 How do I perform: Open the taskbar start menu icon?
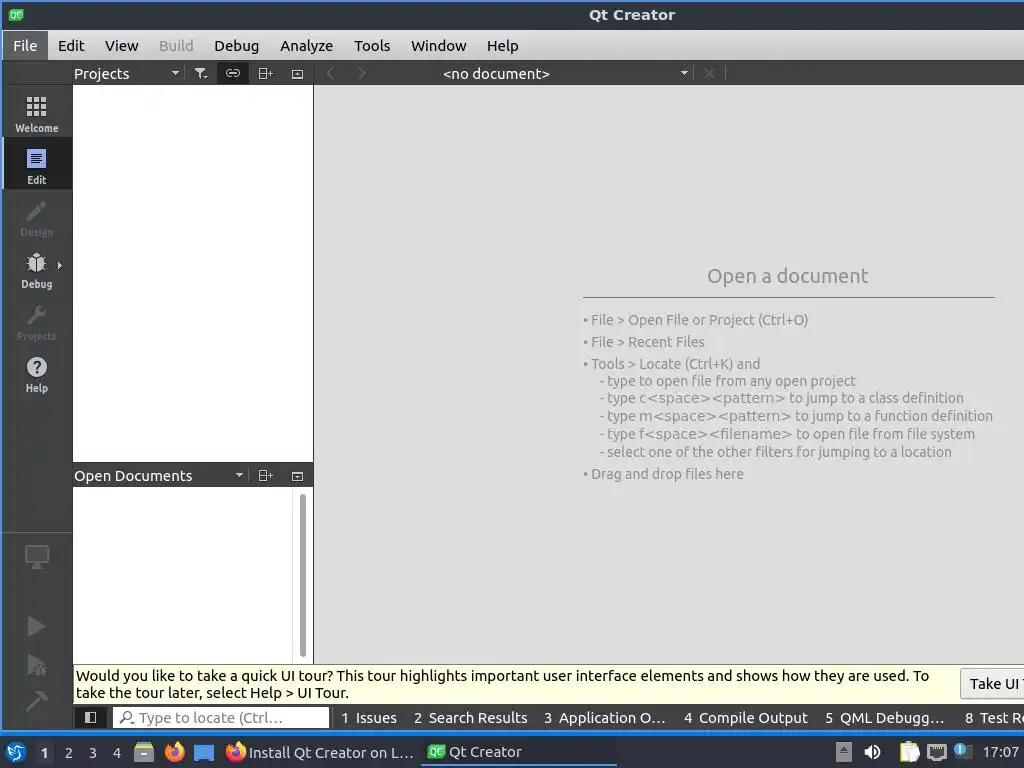point(16,752)
